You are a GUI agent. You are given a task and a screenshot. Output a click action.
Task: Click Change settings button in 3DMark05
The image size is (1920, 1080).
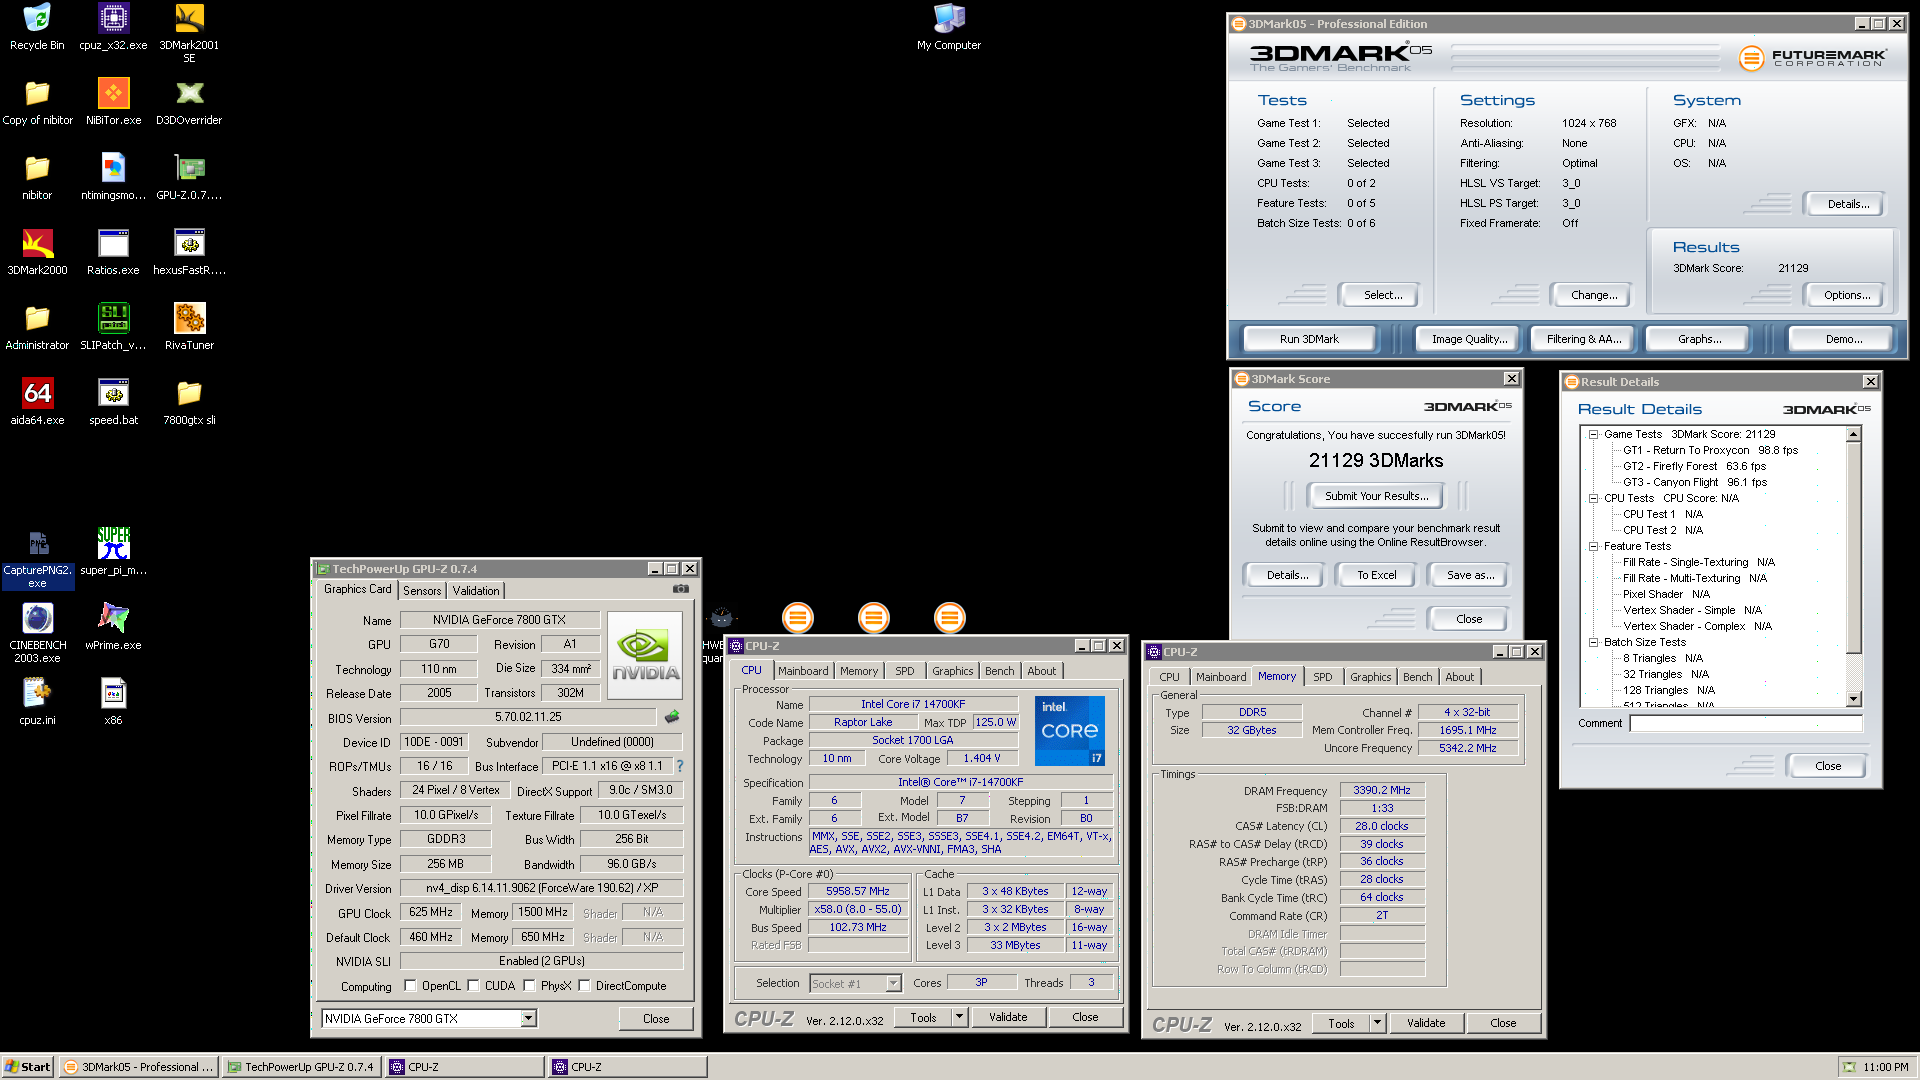[1594, 295]
